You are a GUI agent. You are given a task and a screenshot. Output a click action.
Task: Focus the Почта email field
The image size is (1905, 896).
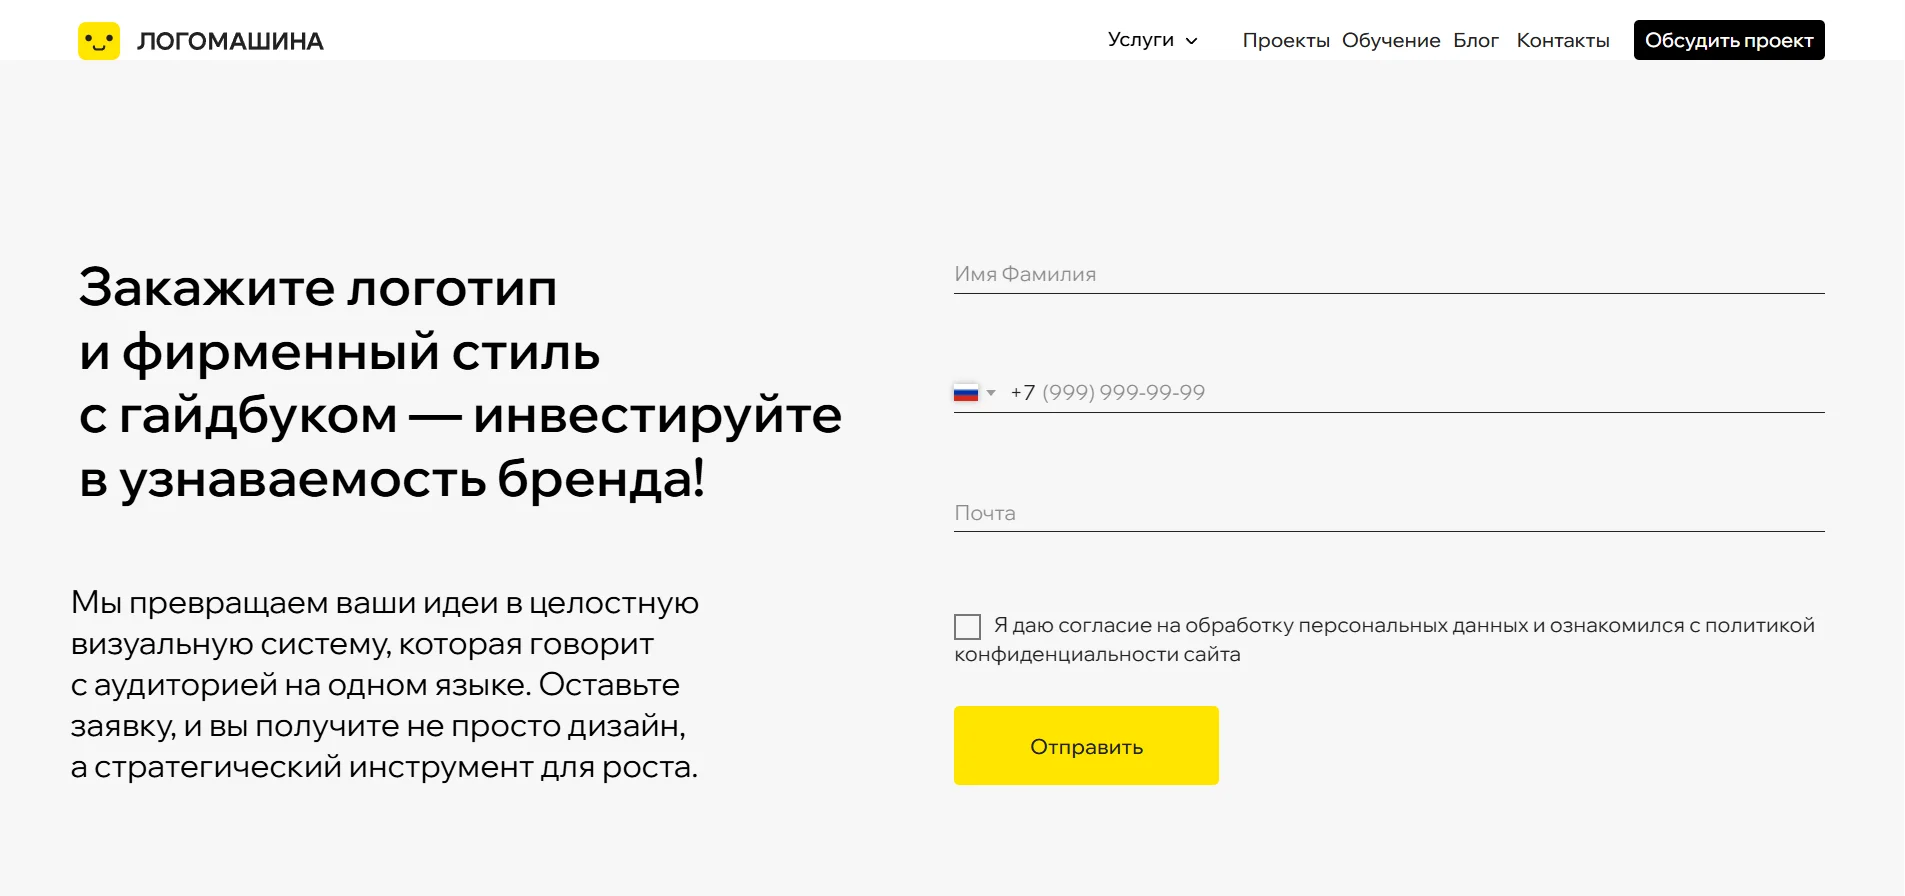1388,513
